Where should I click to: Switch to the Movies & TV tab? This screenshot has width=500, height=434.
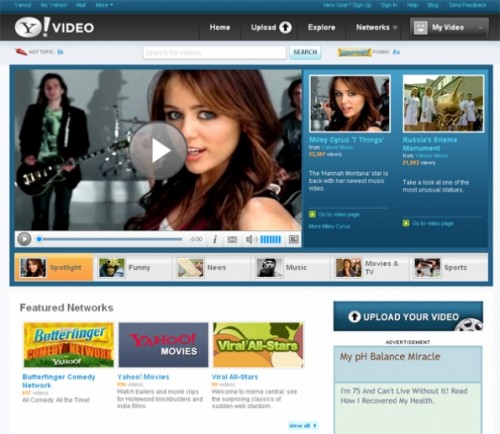[x=369, y=267]
